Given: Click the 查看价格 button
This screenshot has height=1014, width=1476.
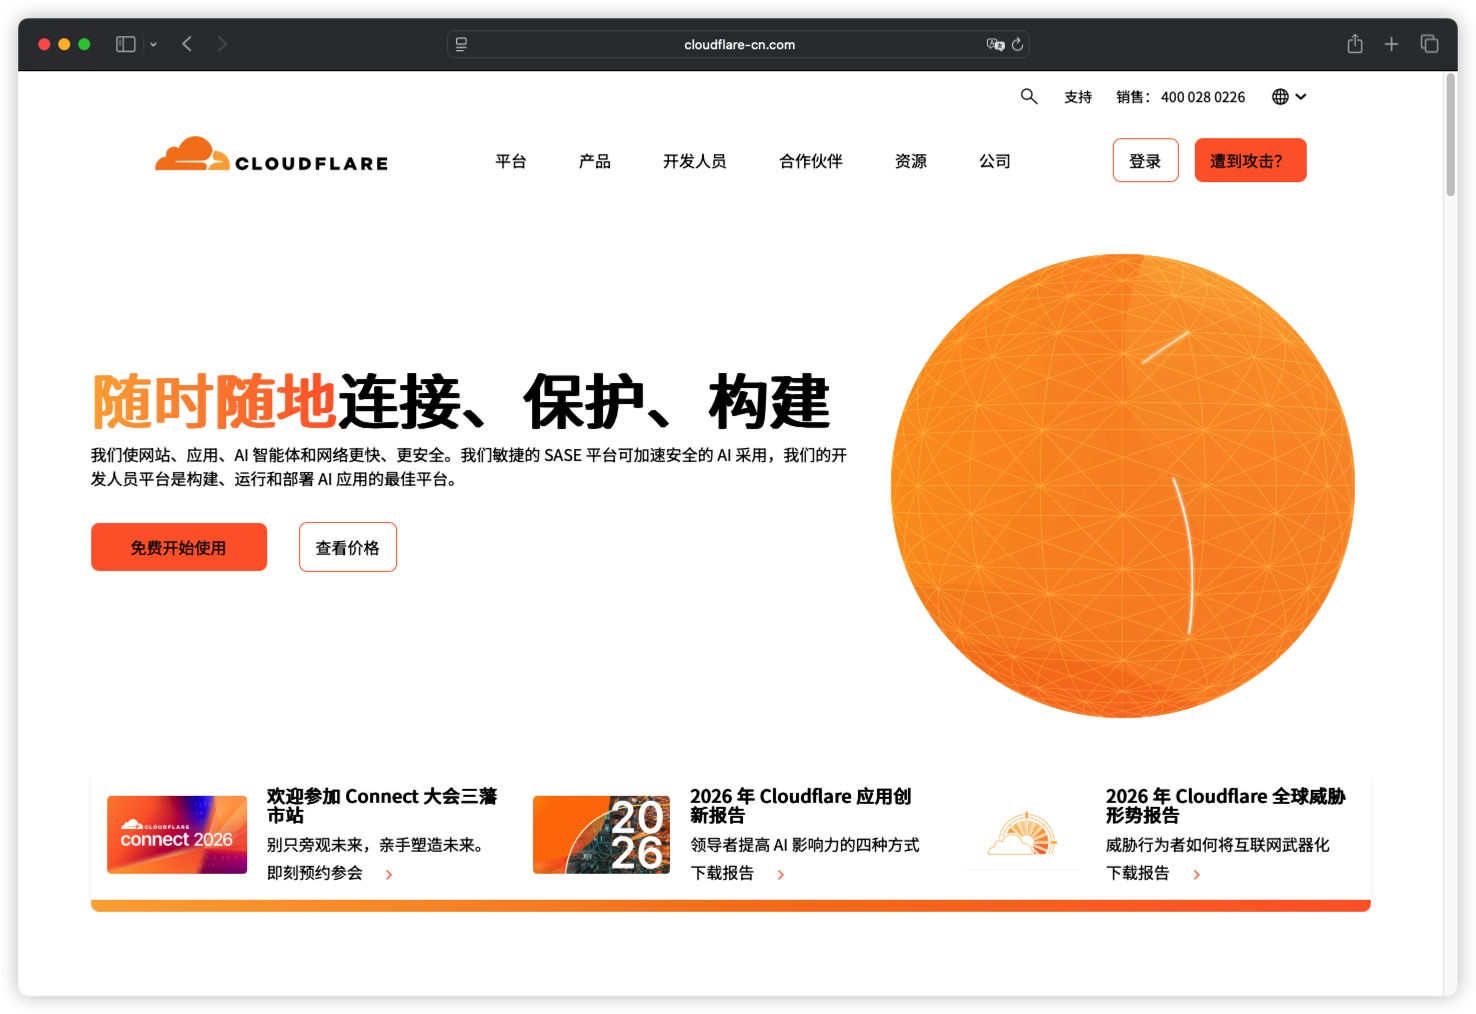Looking at the screenshot, I should pos(348,547).
